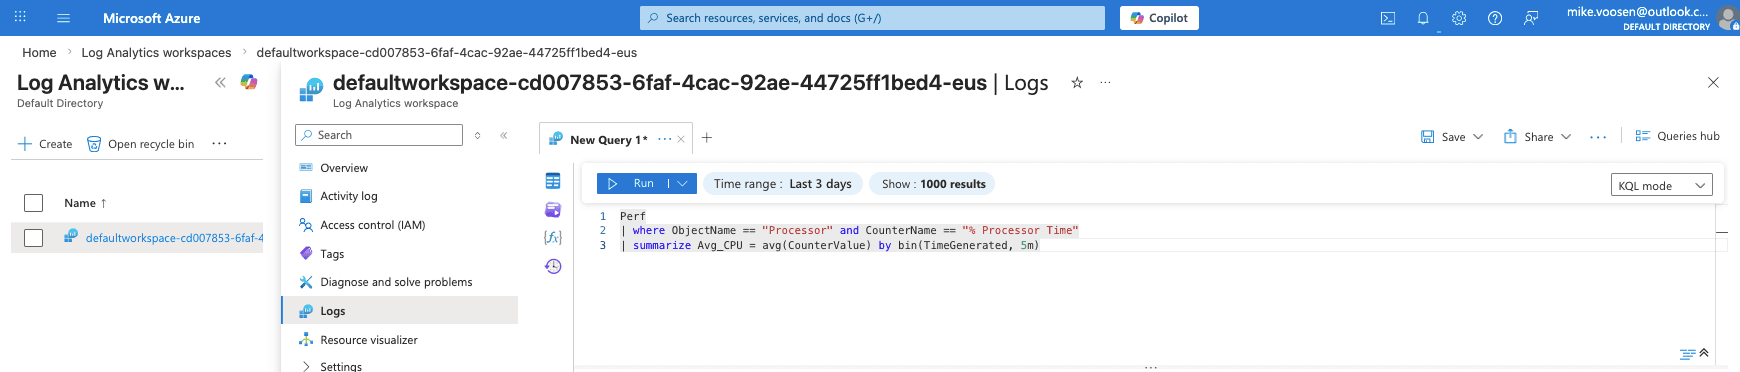Open the notifications bell
The width and height of the screenshot is (1740, 372).
[1423, 18]
